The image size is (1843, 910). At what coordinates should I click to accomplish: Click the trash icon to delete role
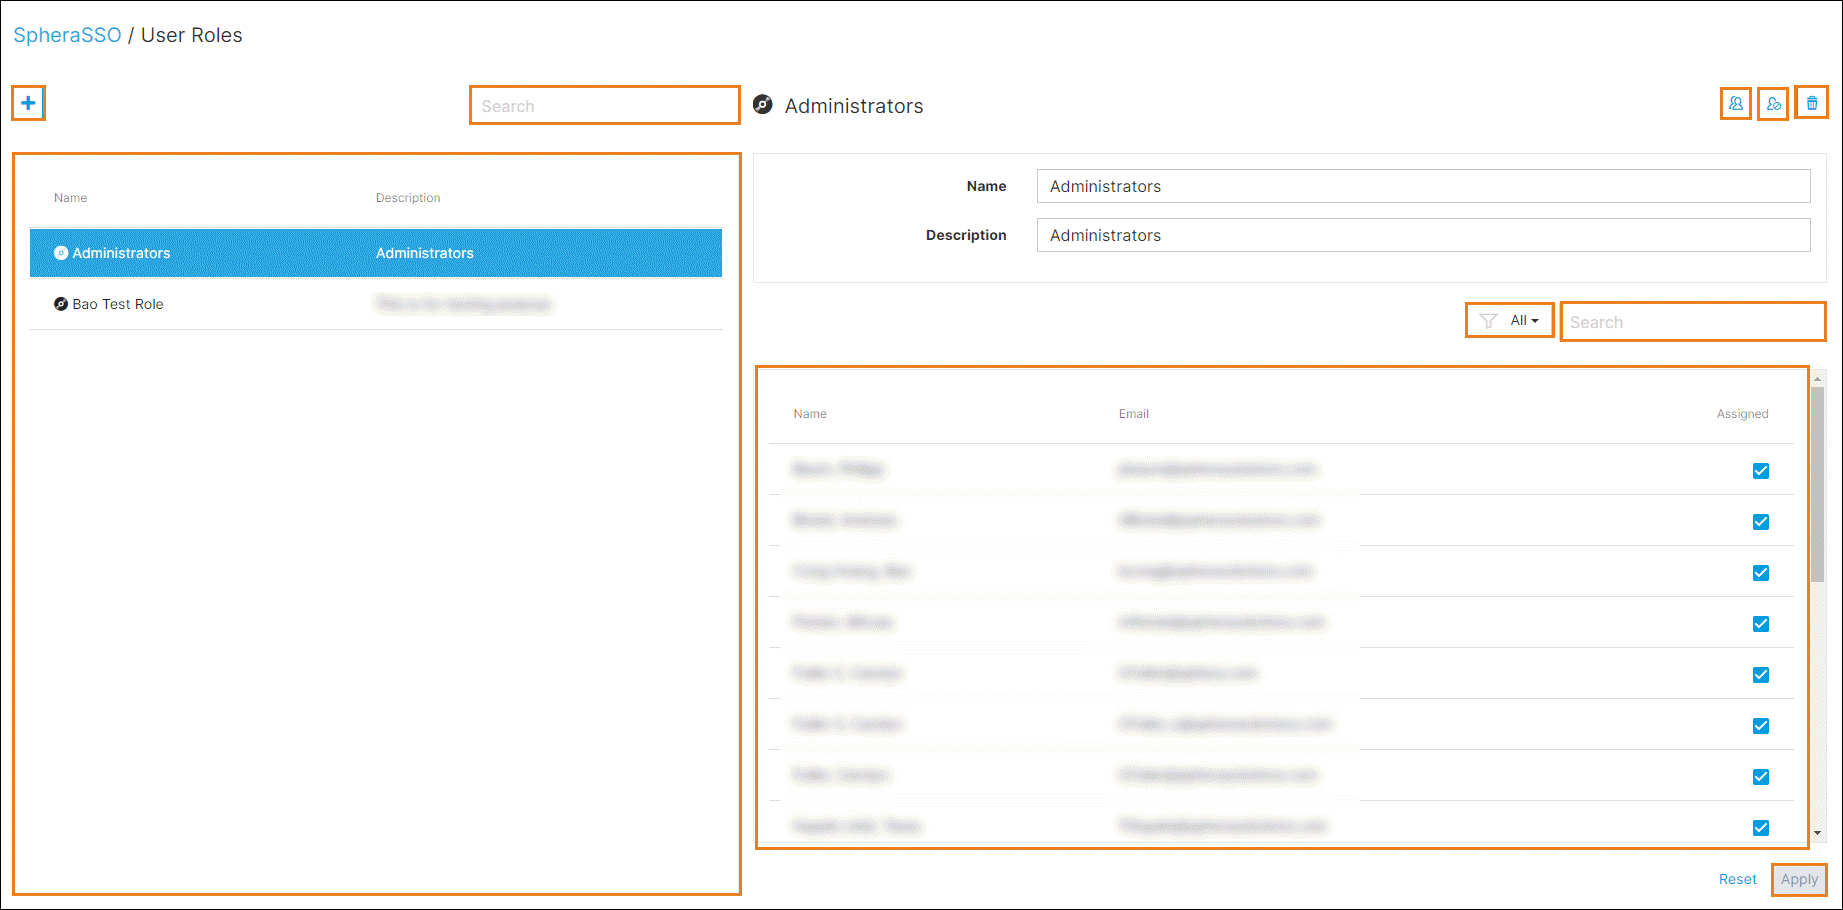[x=1811, y=104]
